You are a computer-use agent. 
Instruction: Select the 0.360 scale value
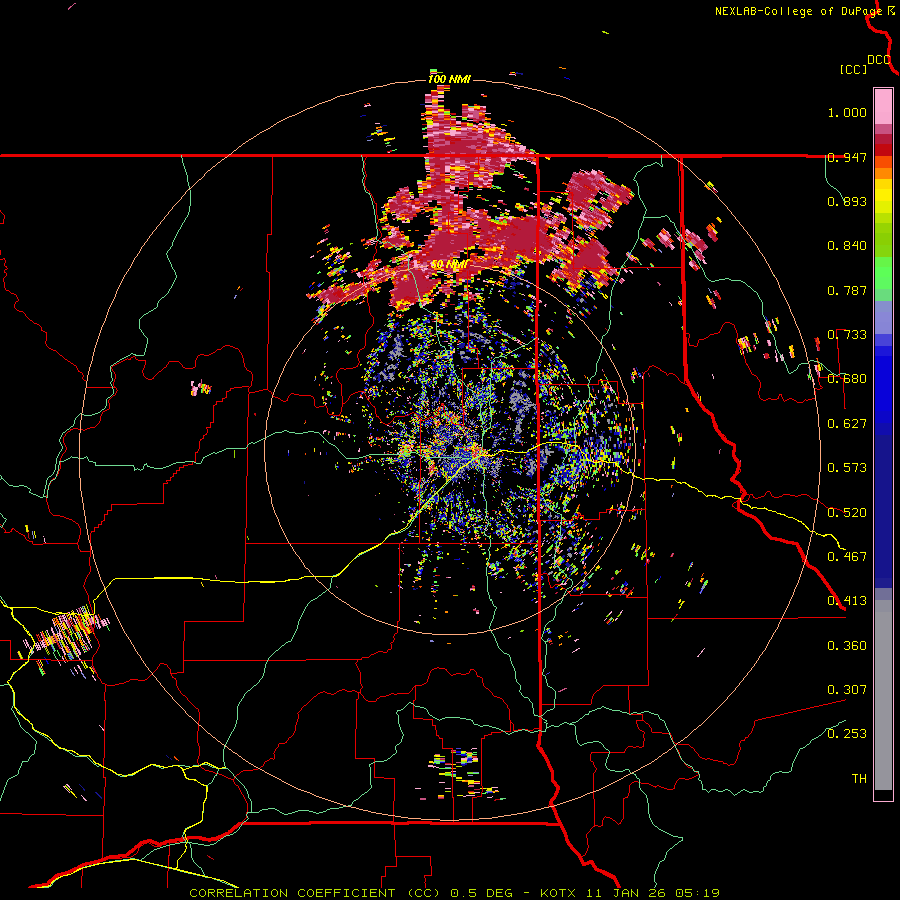click(x=847, y=646)
